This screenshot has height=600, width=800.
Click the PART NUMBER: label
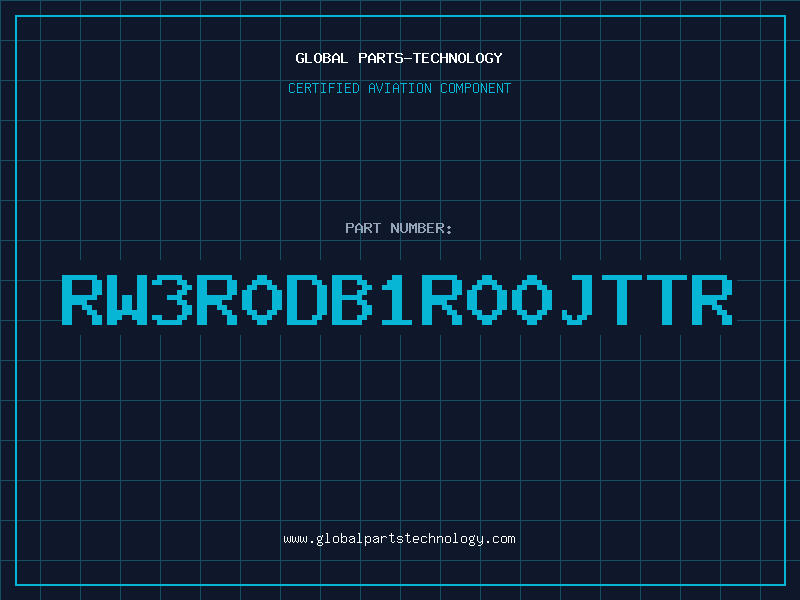coord(398,228)
